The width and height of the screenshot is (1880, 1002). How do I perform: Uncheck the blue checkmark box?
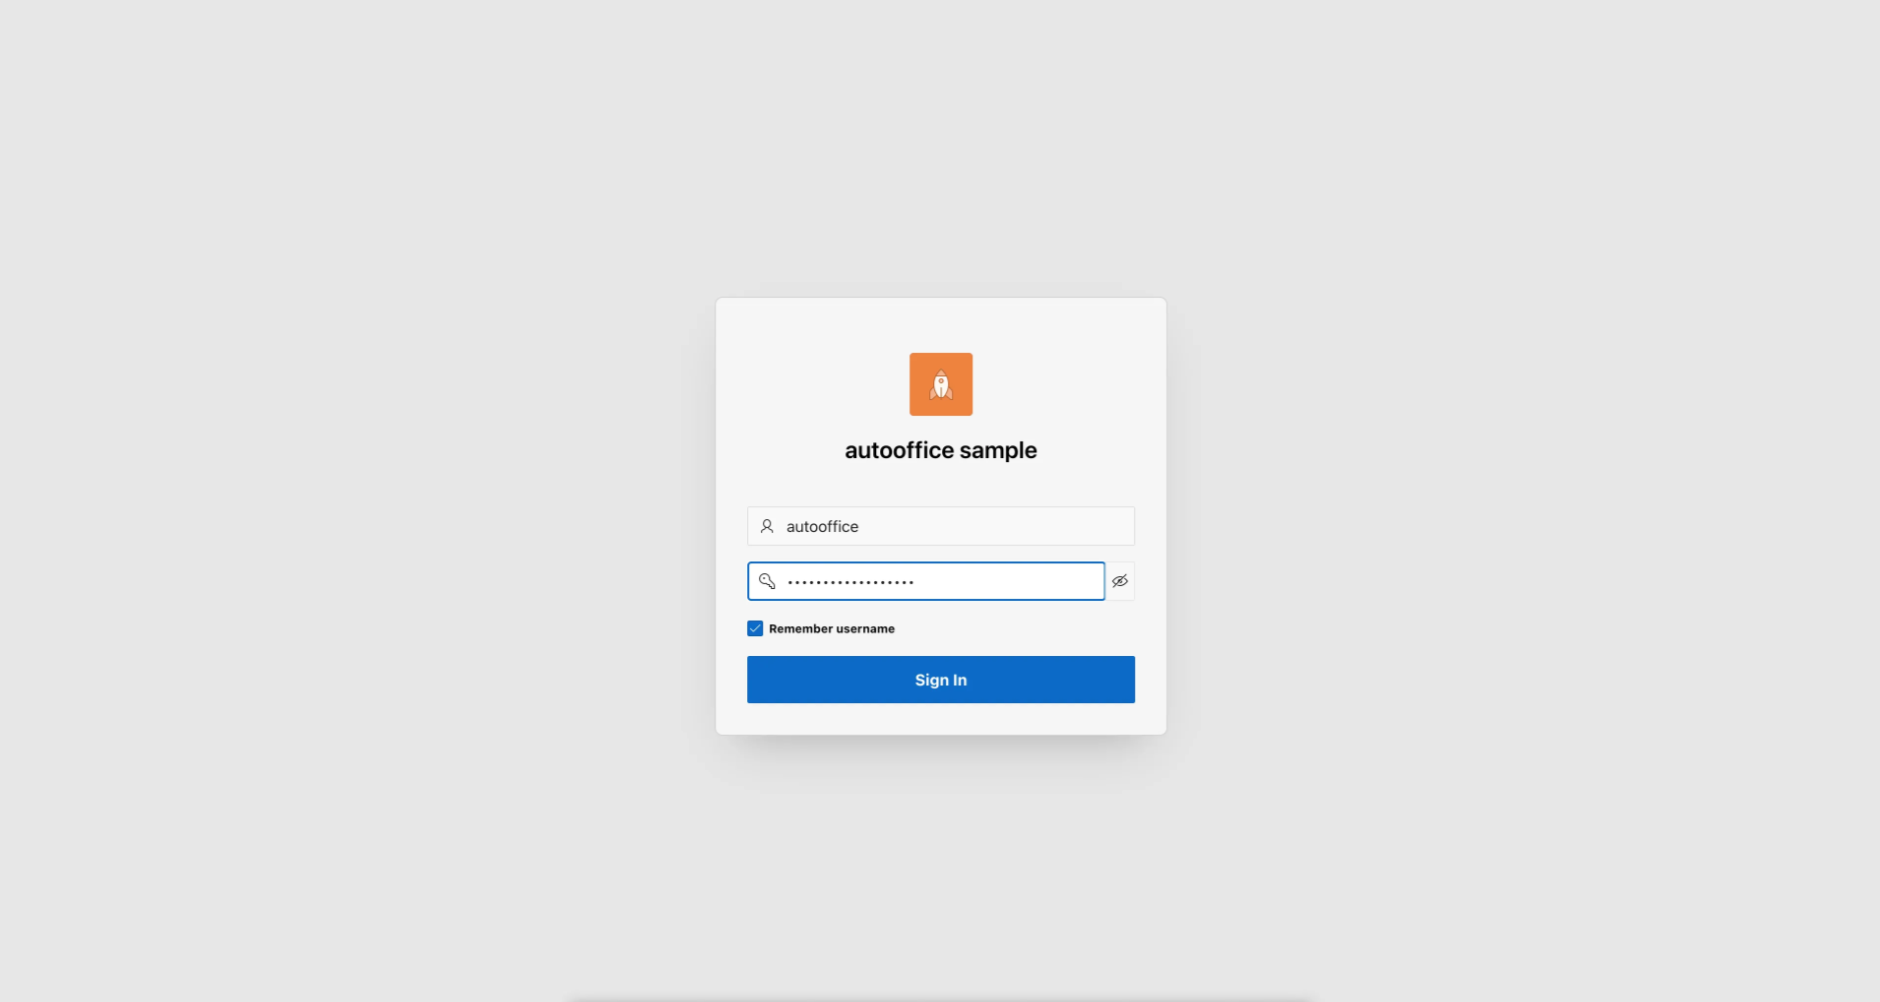[755, 629]
